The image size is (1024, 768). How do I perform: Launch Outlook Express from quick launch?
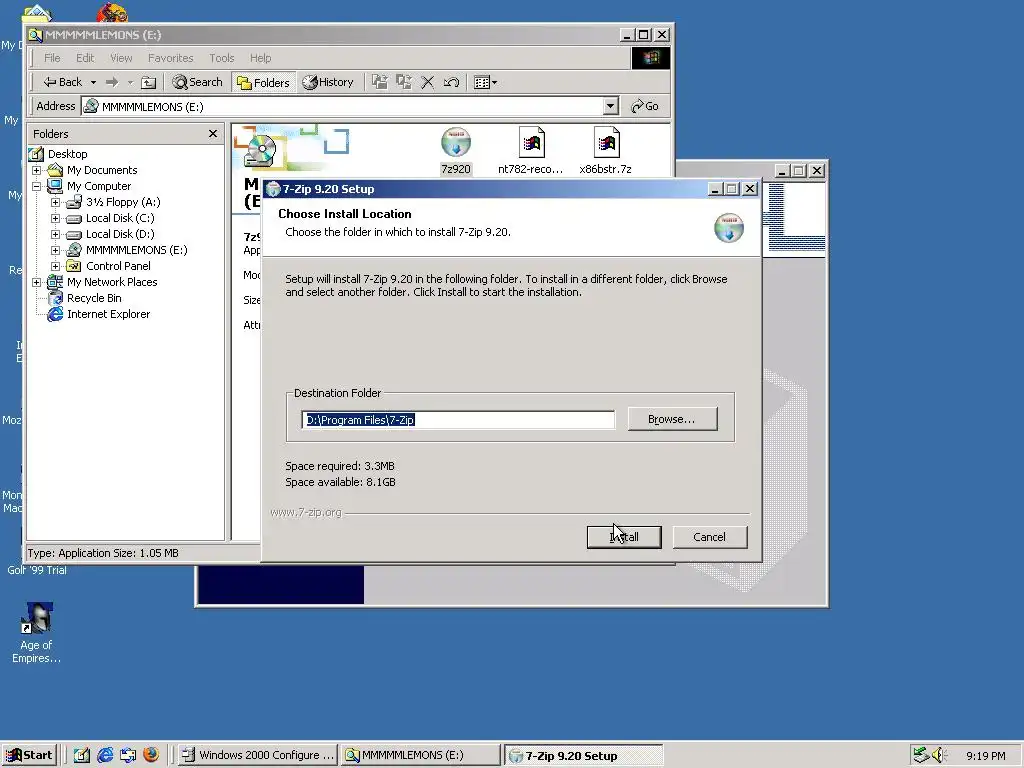[128, 755]
